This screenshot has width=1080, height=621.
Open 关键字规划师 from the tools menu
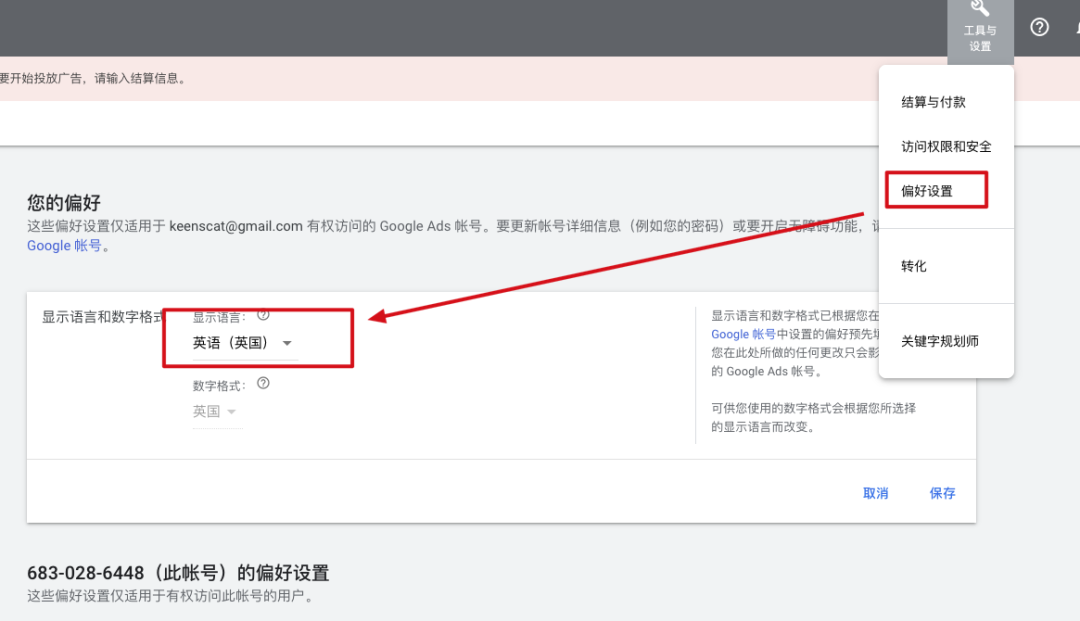click(x=942, y=340)
